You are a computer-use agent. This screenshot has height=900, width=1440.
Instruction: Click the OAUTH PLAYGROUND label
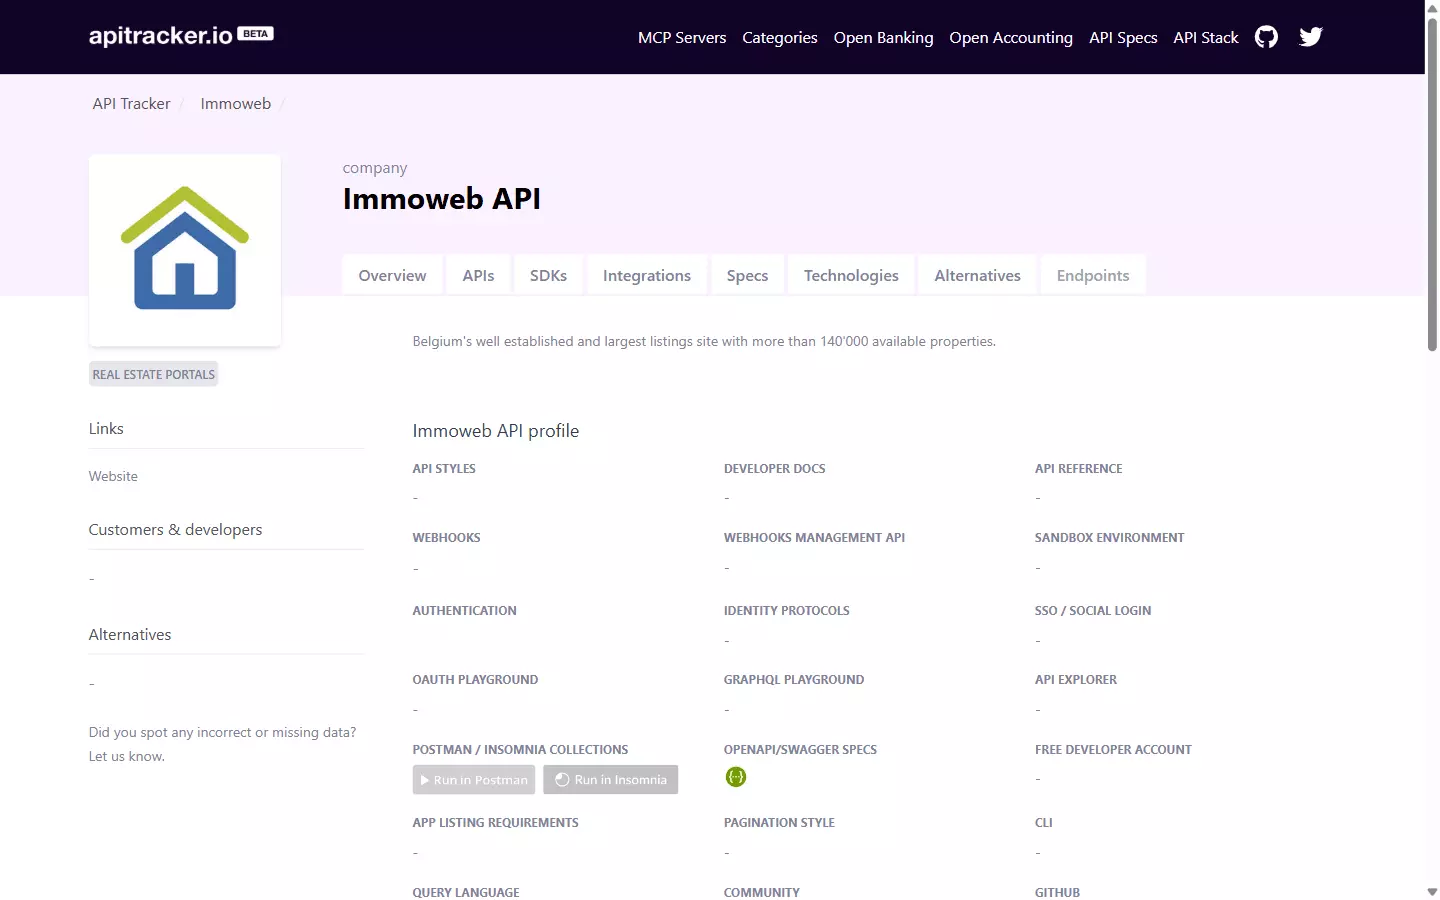(476, 679)
